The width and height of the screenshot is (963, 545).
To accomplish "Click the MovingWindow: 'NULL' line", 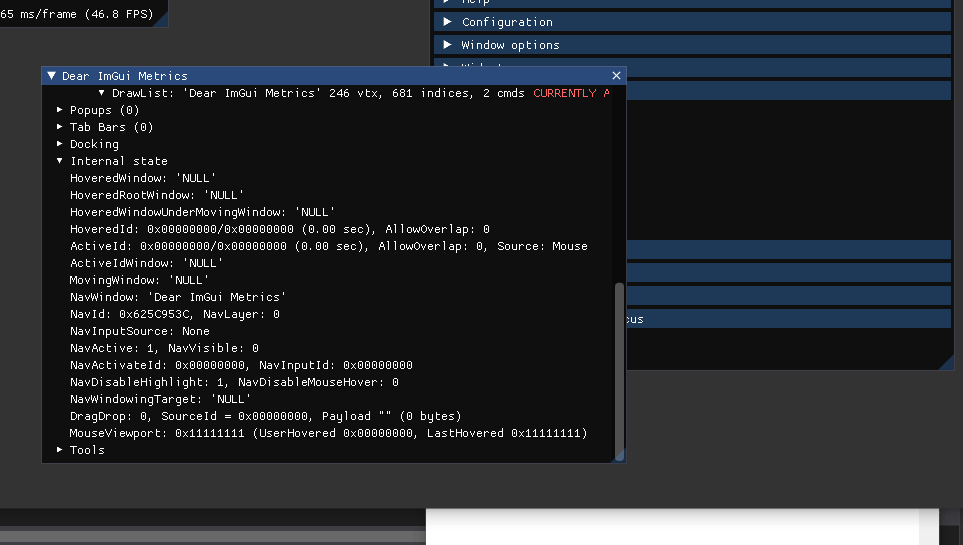I will click(x=139, y=280).
